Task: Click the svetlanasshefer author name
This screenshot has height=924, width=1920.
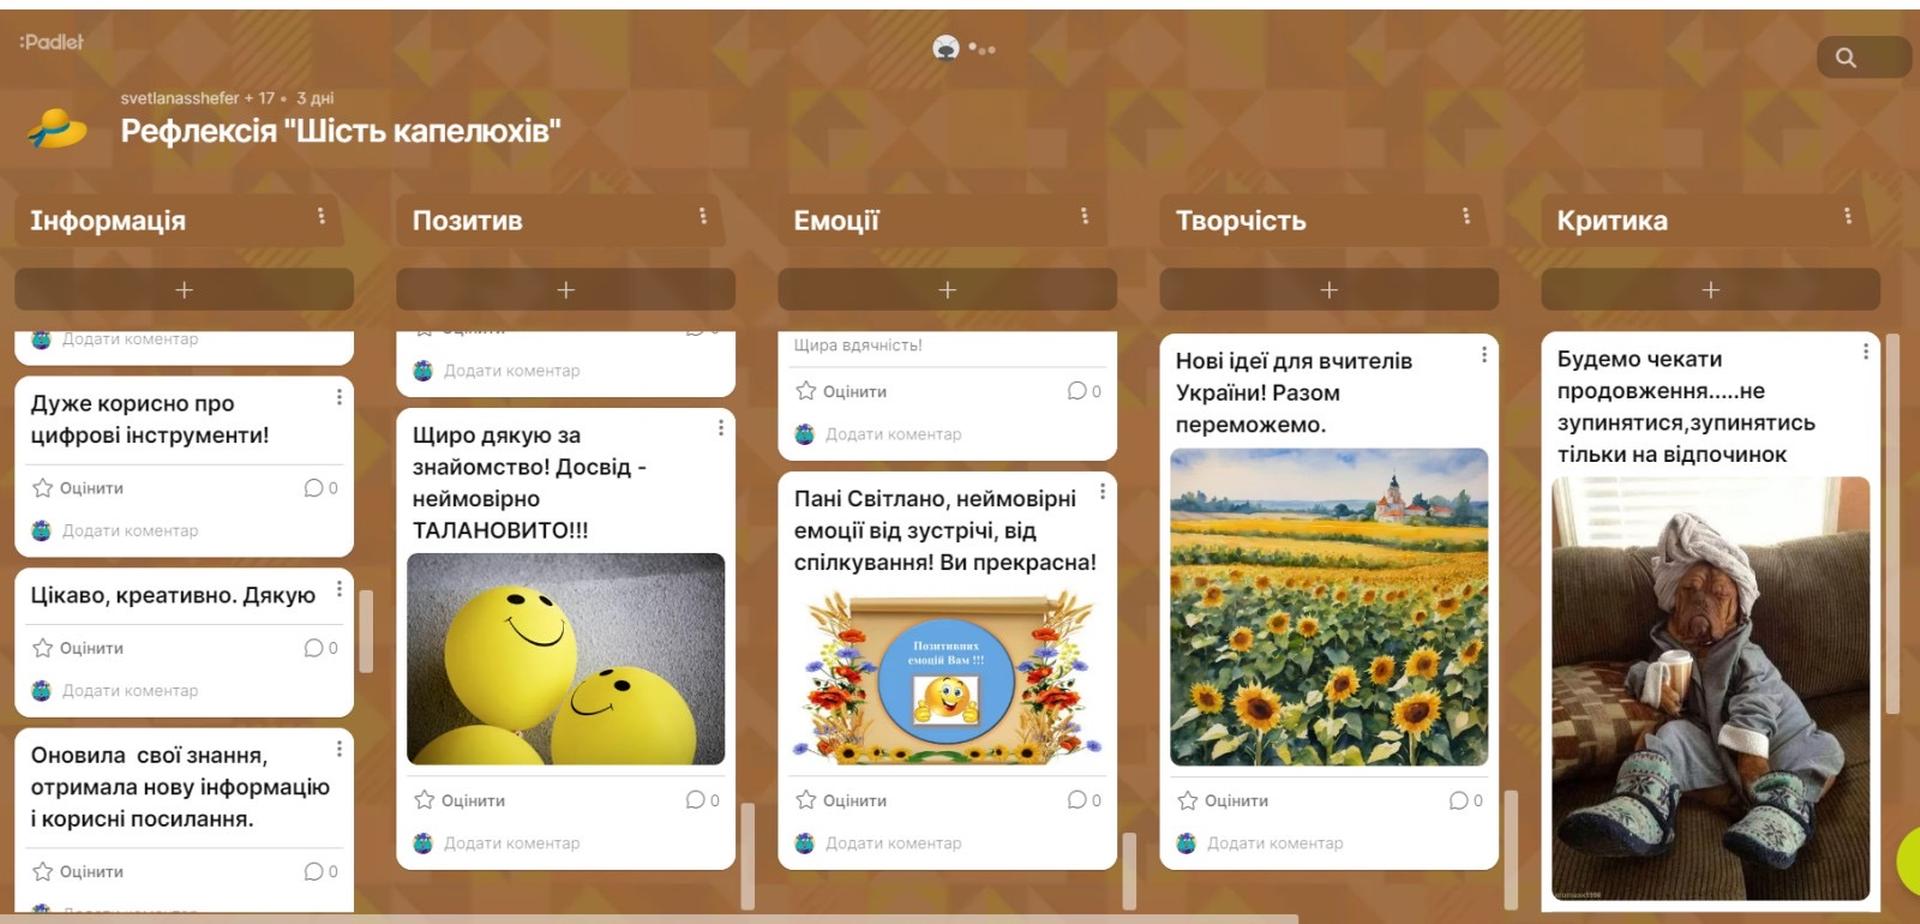Action: [179, 98]
